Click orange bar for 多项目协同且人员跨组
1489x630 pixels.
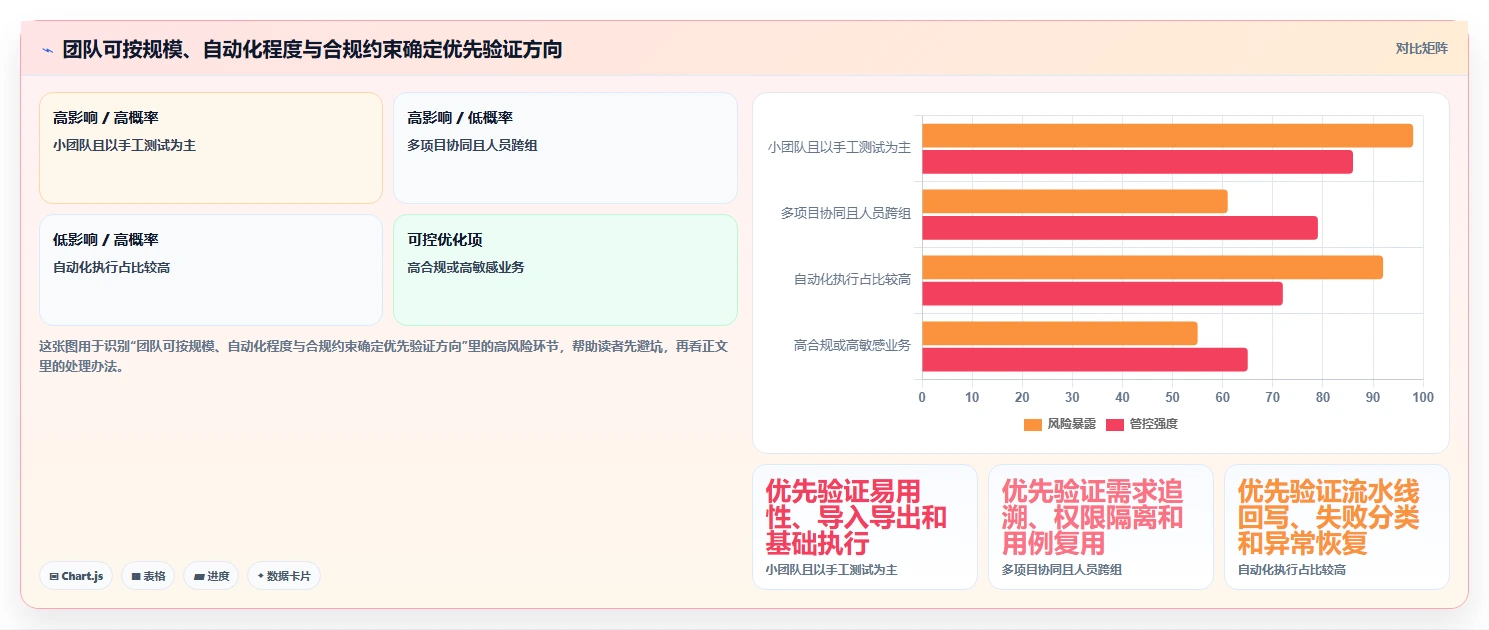(x=1074, y=201)
